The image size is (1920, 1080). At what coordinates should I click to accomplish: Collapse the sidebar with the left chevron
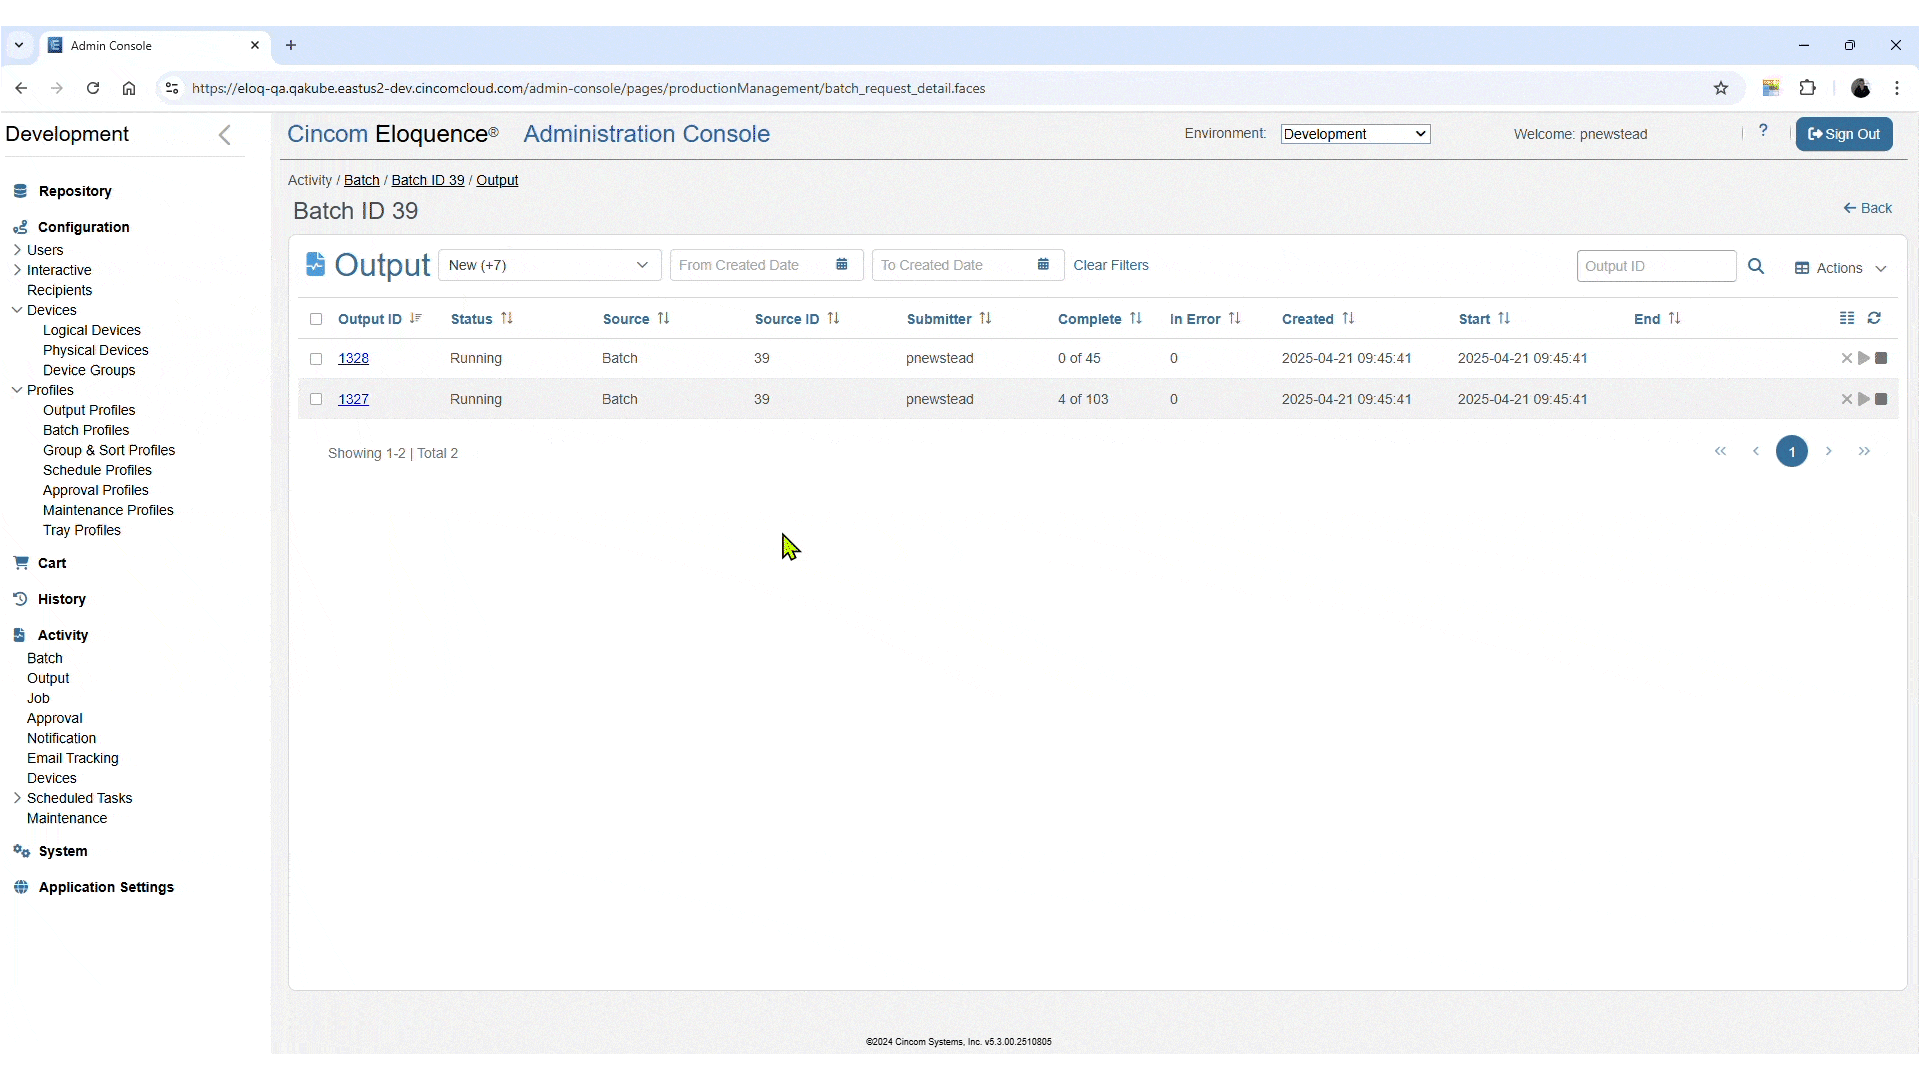coord(225,135)
